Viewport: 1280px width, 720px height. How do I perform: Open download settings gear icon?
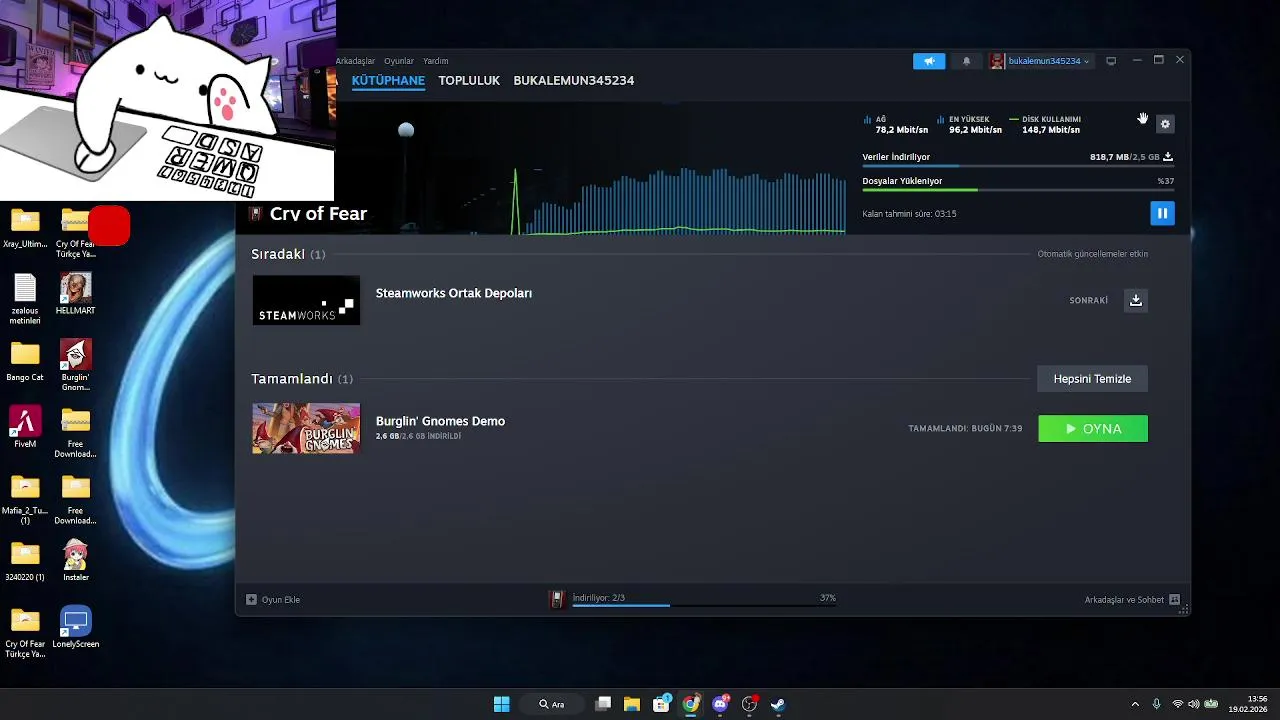click(1165, 124)
